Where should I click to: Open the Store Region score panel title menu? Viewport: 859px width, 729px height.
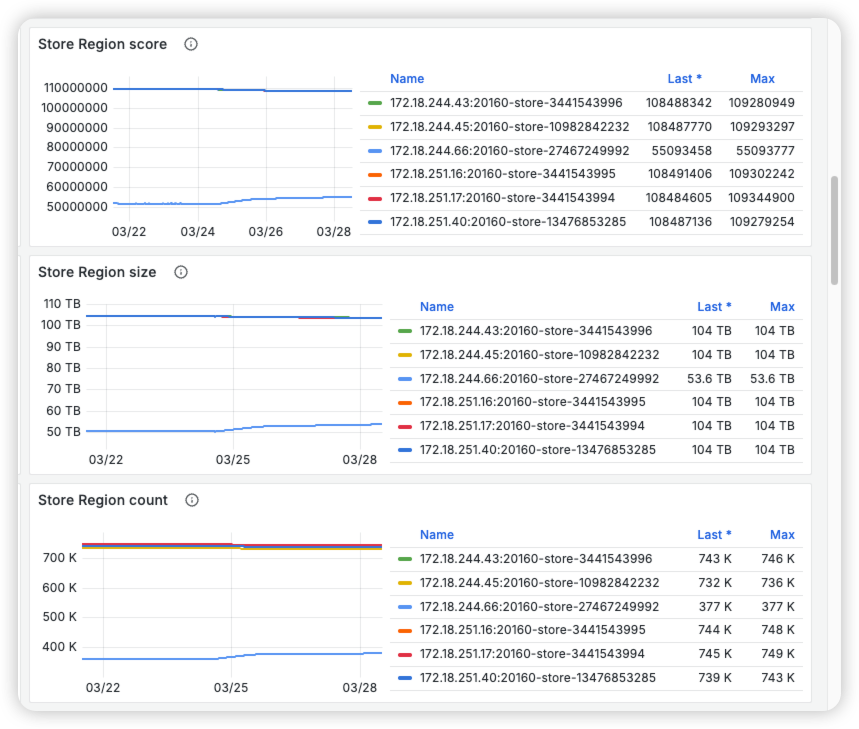tap(102, 44)
